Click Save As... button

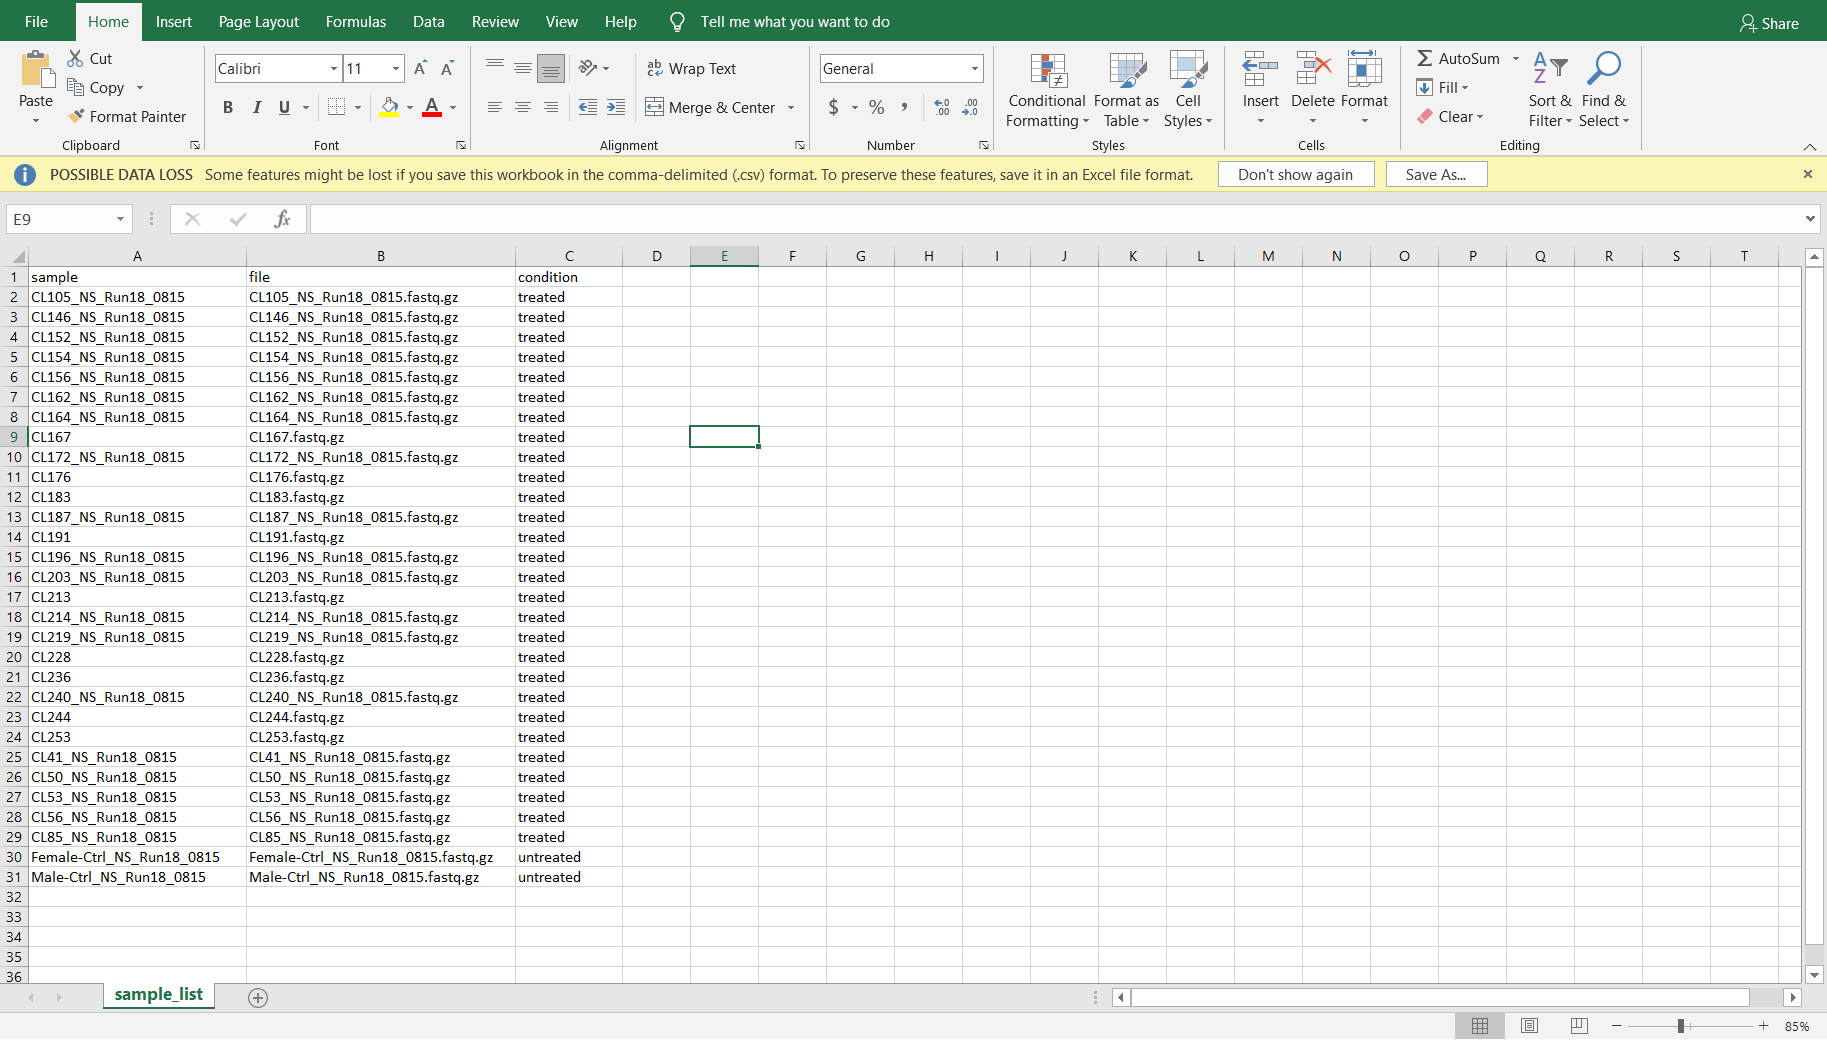[1436, 174]
